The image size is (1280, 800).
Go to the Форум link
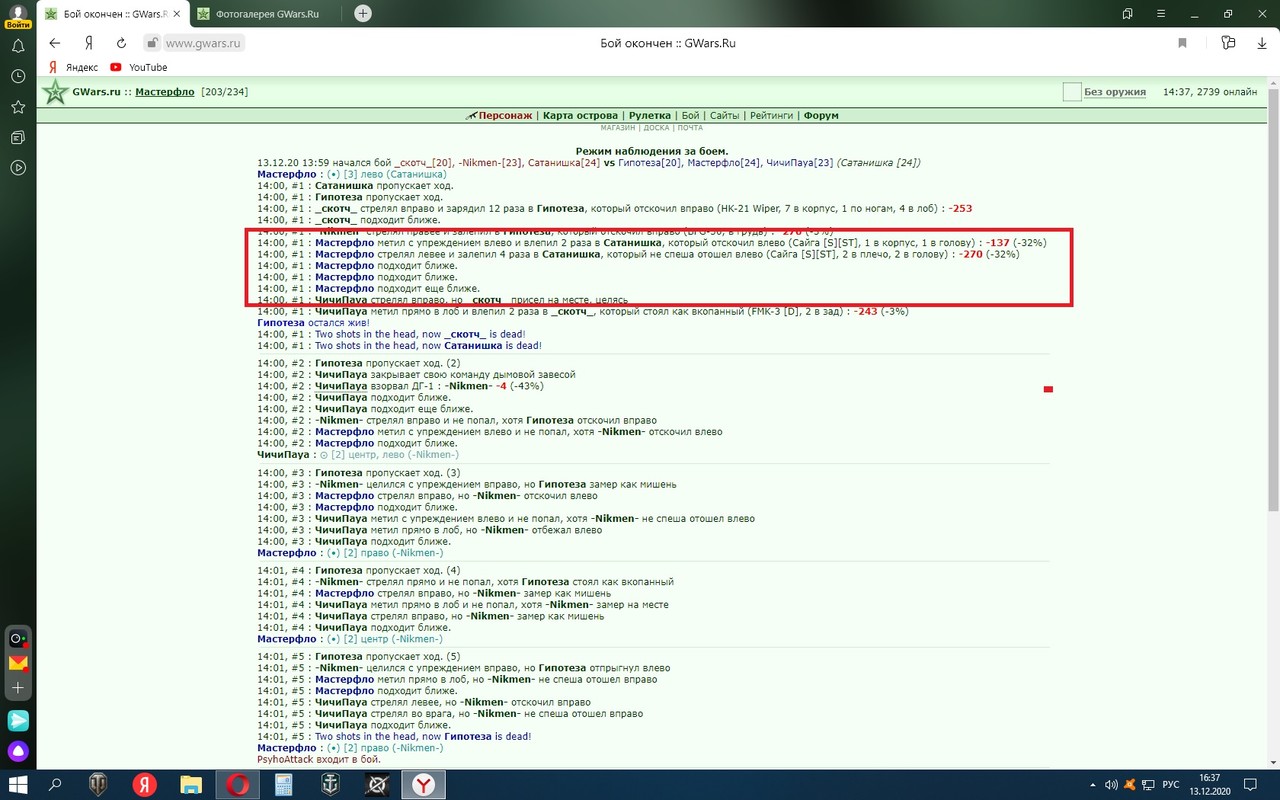(821, 116)
